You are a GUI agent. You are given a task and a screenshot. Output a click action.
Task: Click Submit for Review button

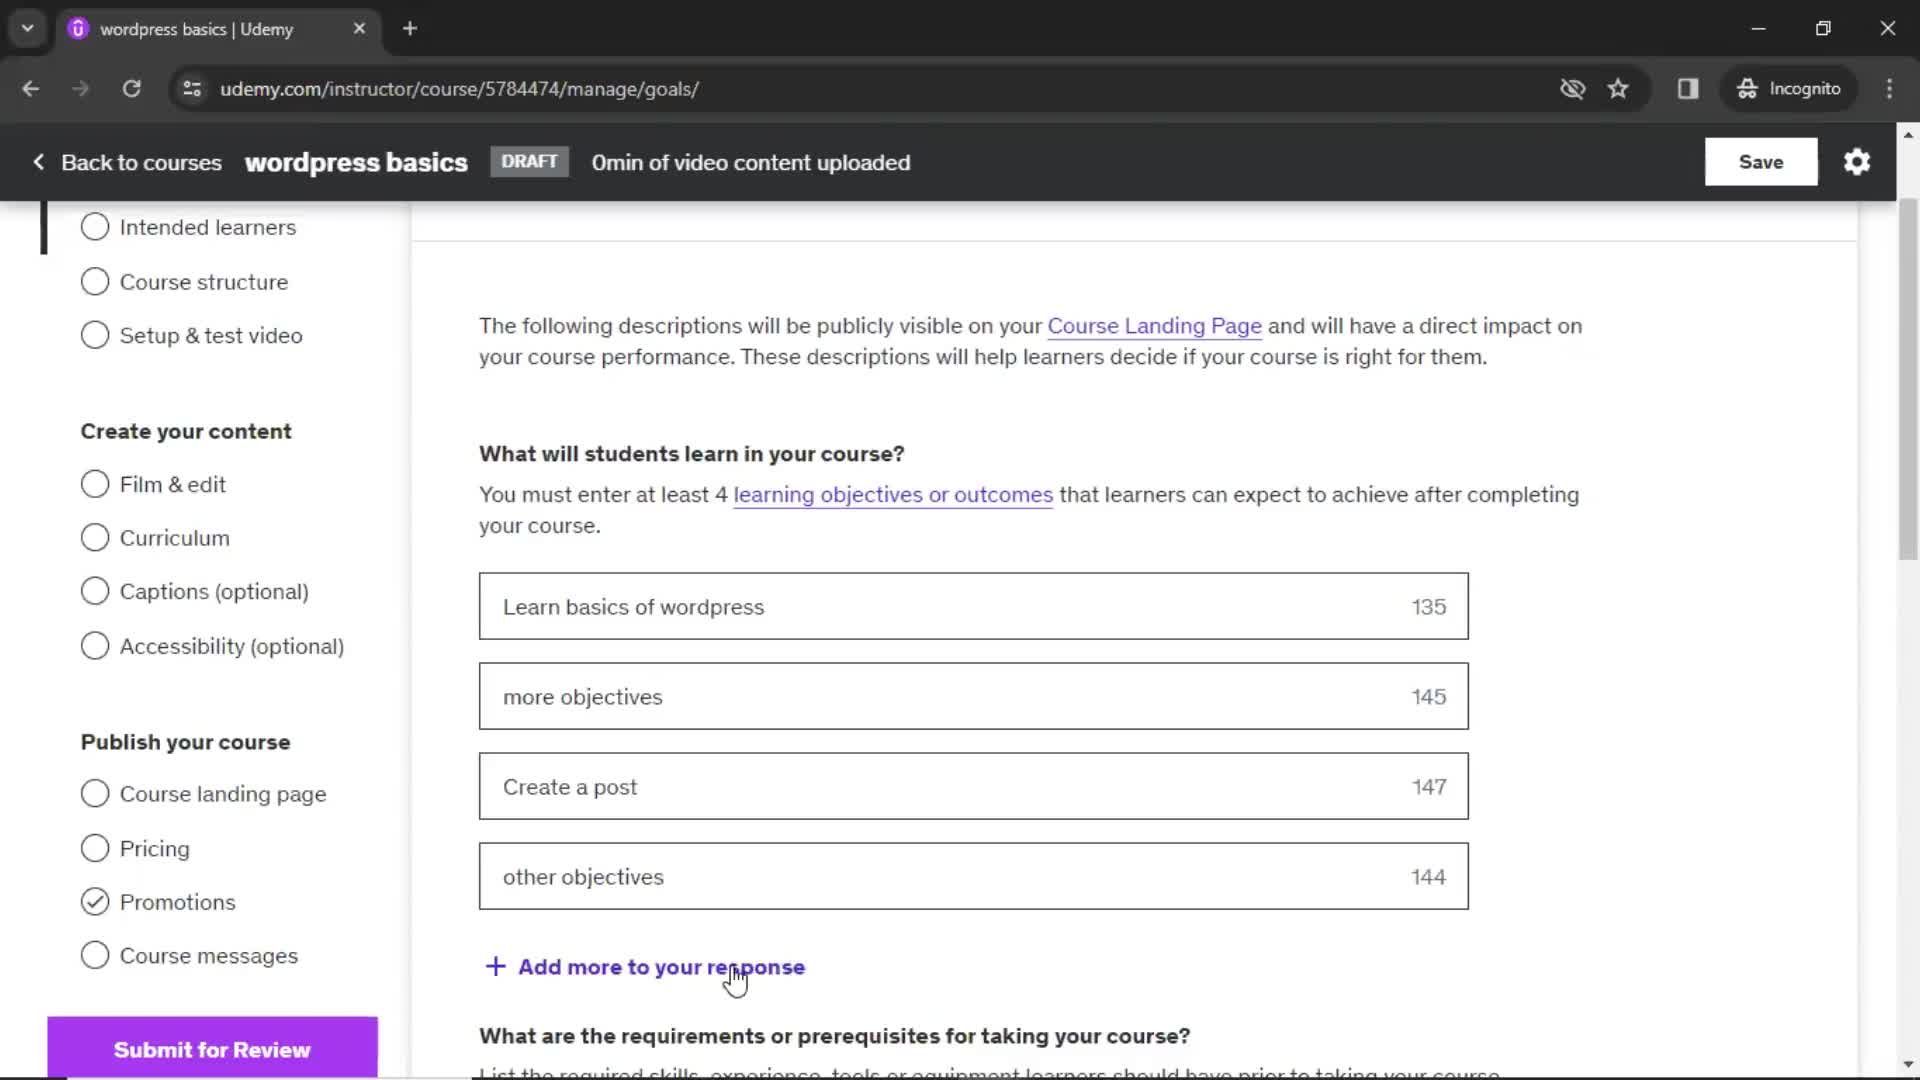(x=212, y=1050)
